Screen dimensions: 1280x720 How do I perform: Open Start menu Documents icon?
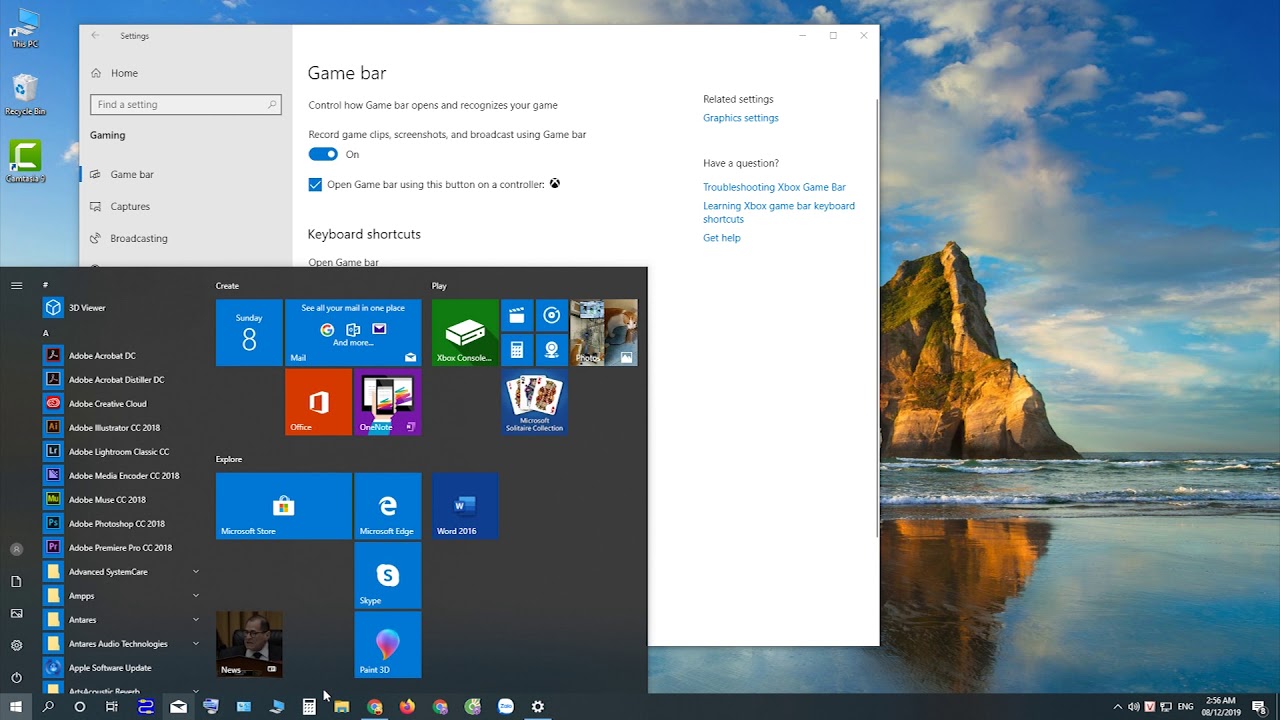pos(16,582)
